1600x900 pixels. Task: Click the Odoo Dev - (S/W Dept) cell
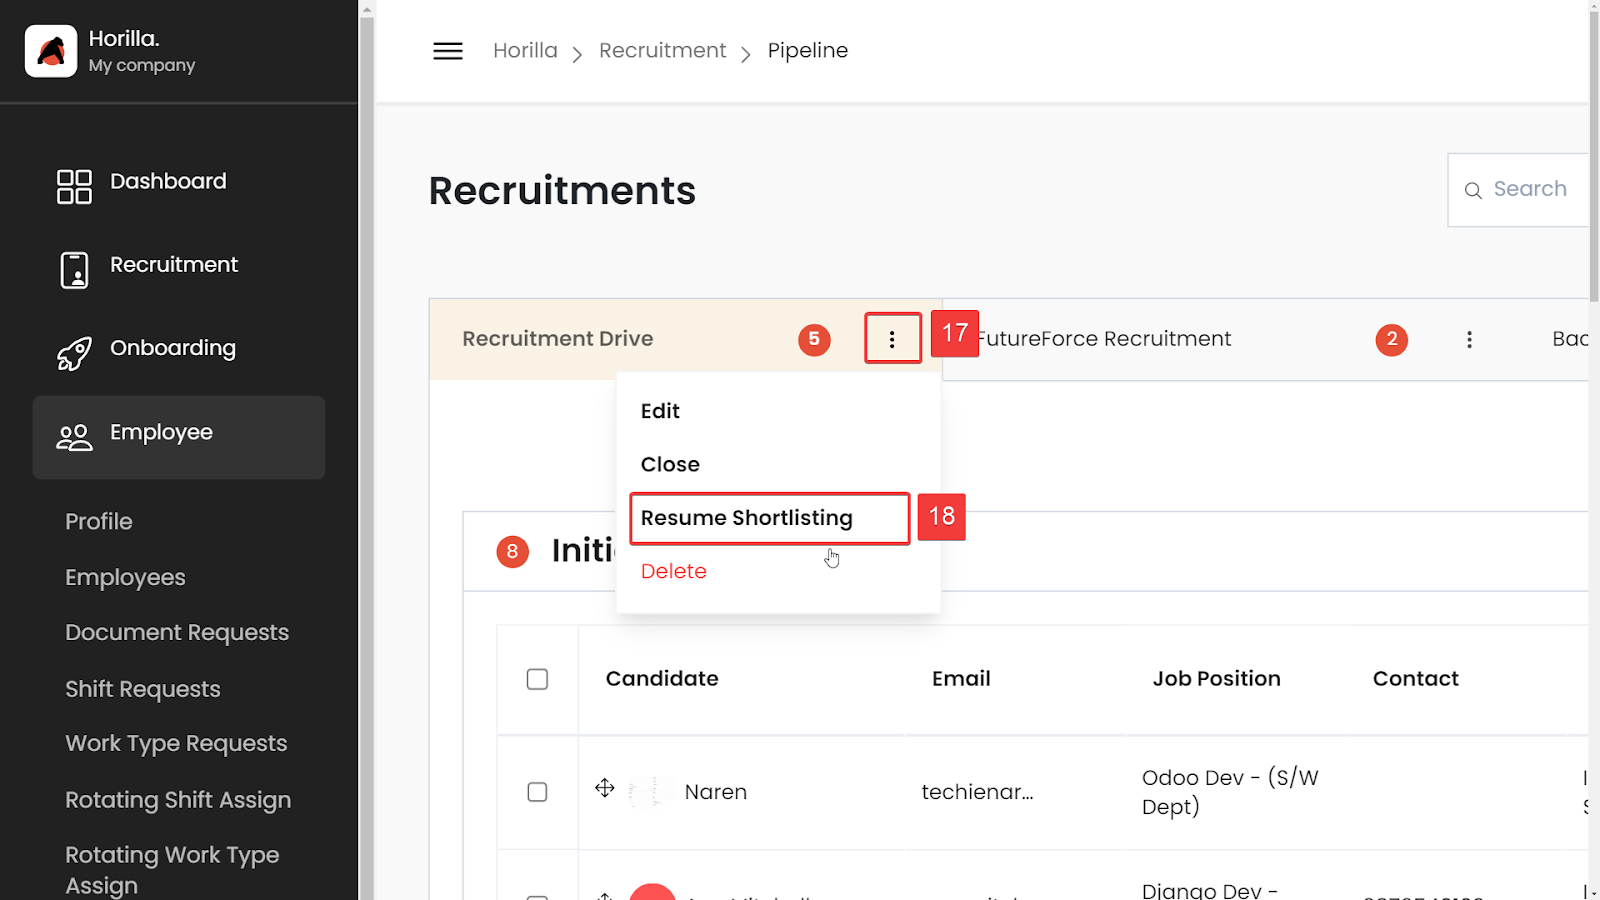pos(1230,792)
